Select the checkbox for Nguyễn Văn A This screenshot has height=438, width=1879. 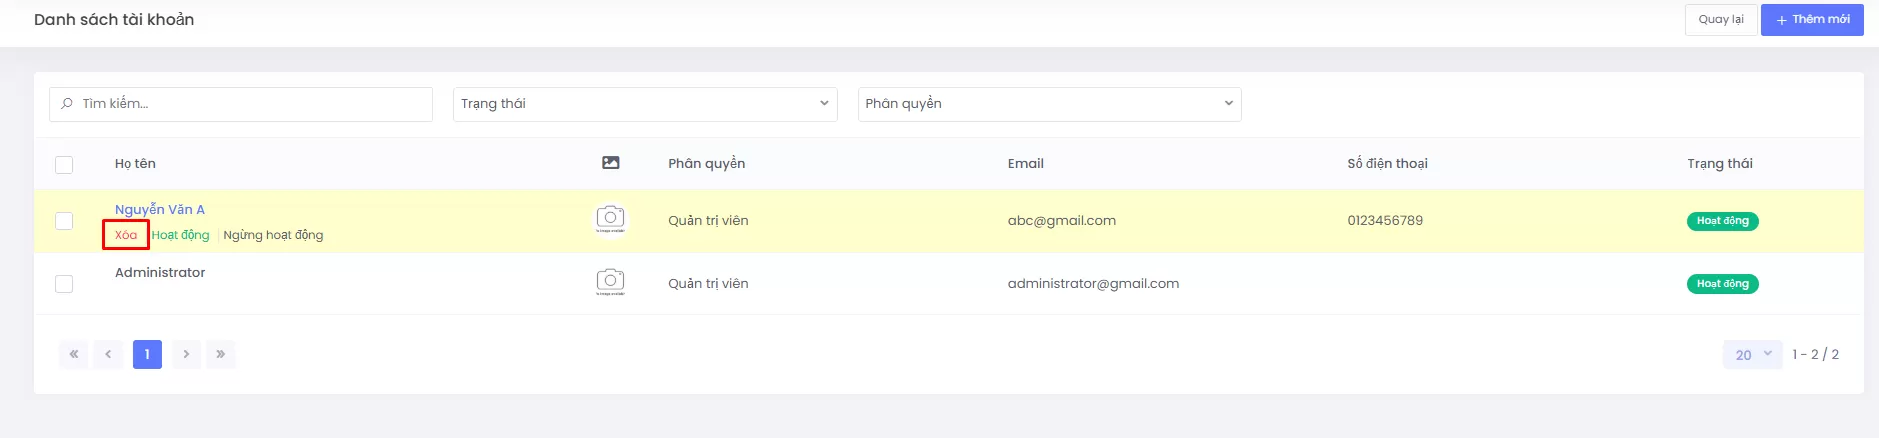64,221
